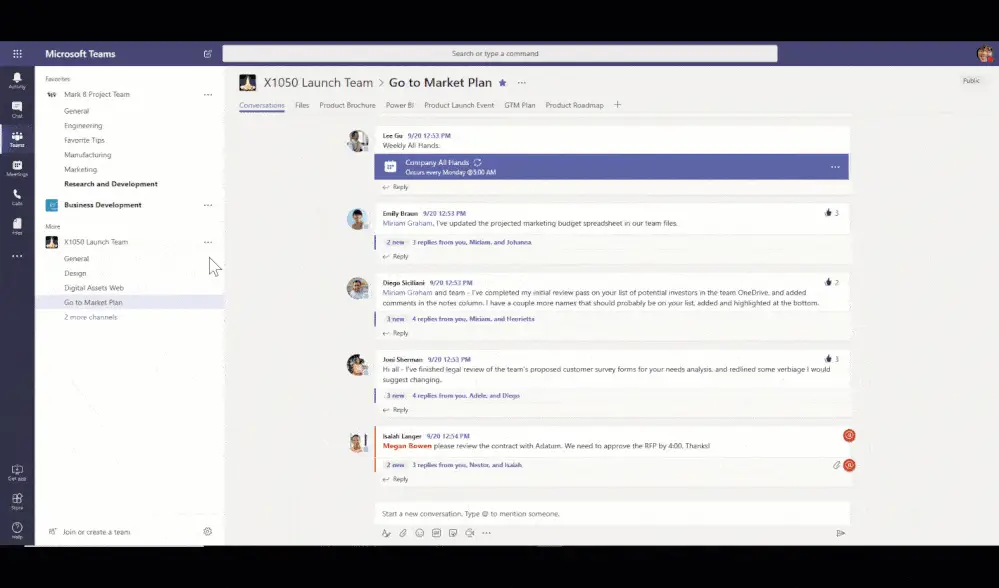This screenshot has height=588, width=999.
Task: Click the Search or type a command box
Action: [500, 54]
